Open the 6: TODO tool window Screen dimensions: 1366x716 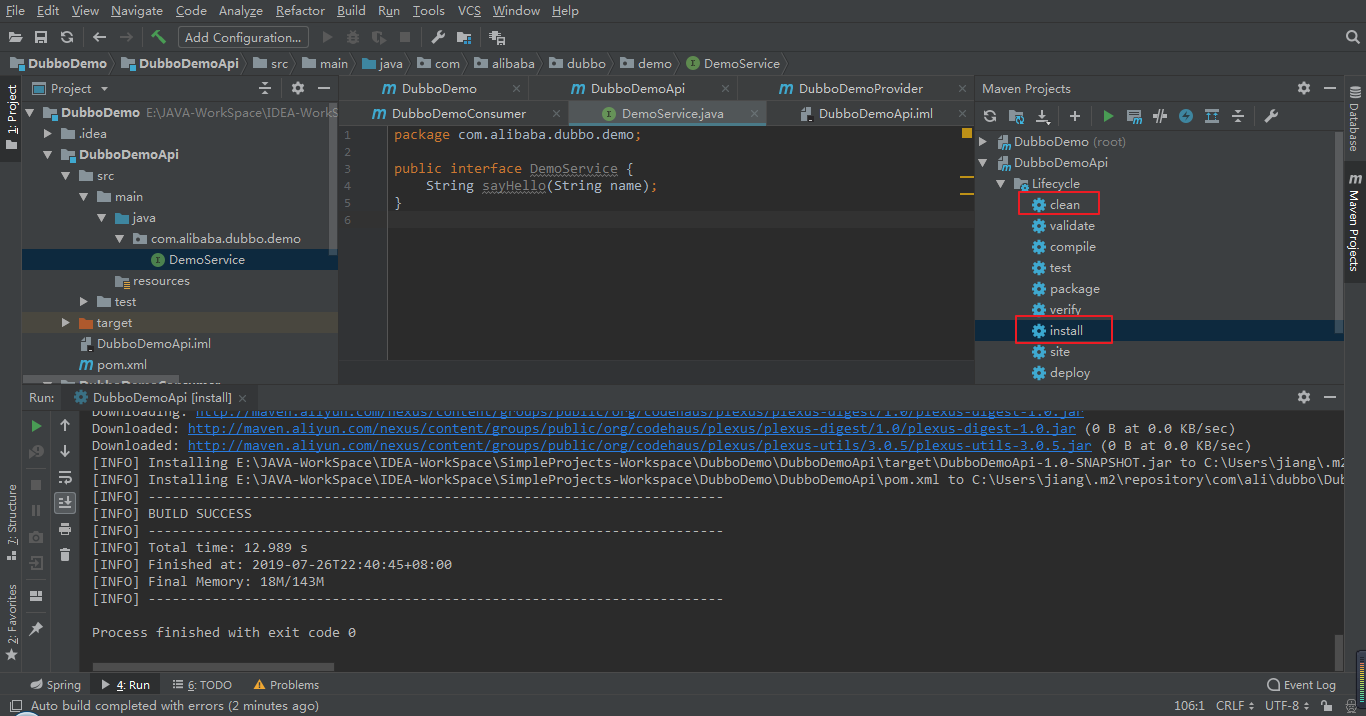click(201, 685)
